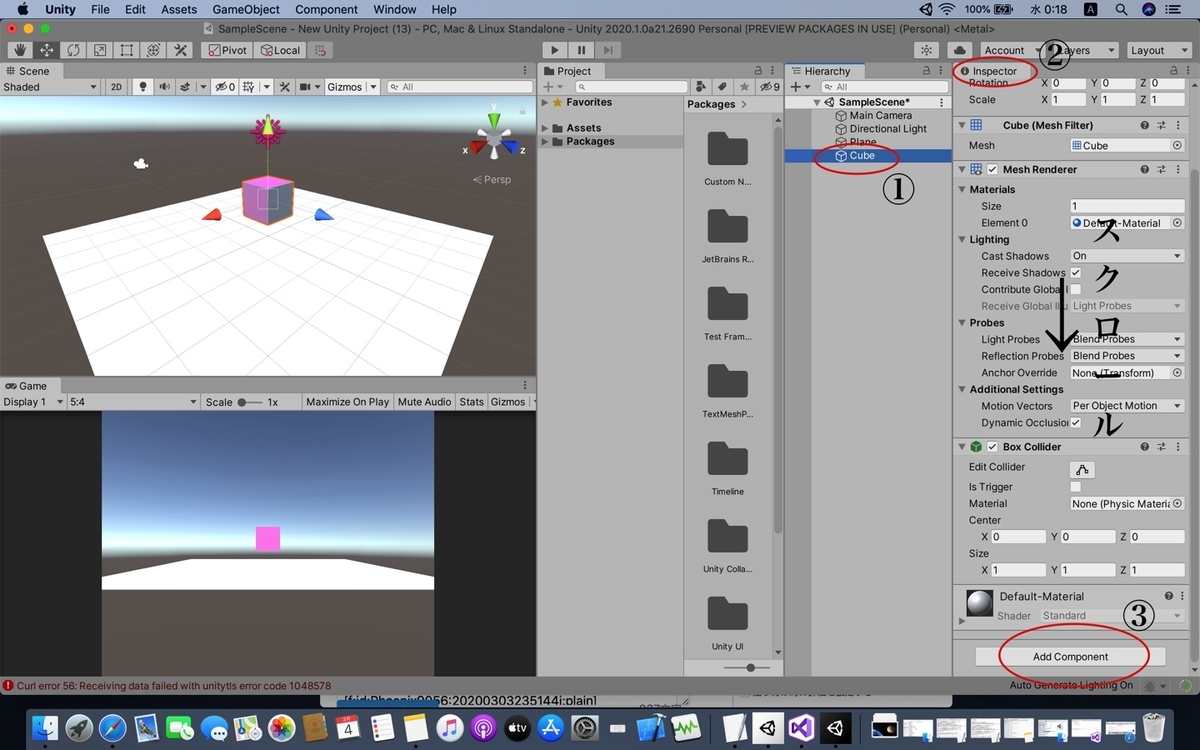This screenshot has width=1200, height=750.
Task: Click the Project favorites star icon
Action: click(743, 87)
